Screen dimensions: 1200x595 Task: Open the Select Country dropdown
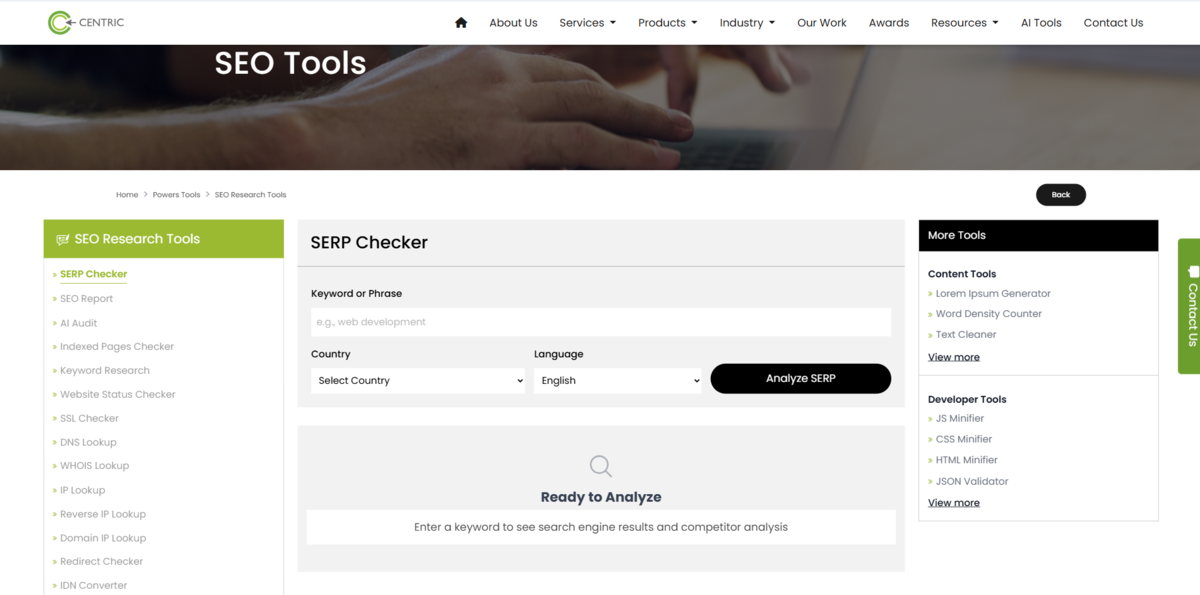tap(418, 380)
